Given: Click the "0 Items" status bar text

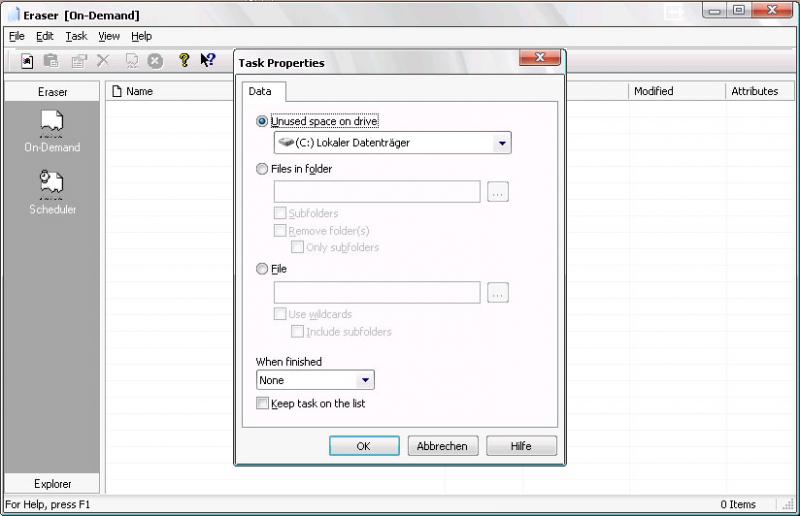Looking at the screenshot, I should click(738, 504).
